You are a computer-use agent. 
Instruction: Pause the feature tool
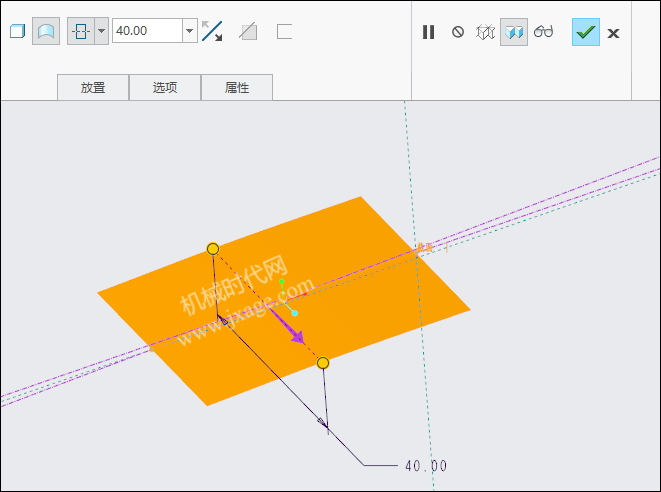click(x=428, y=32)
